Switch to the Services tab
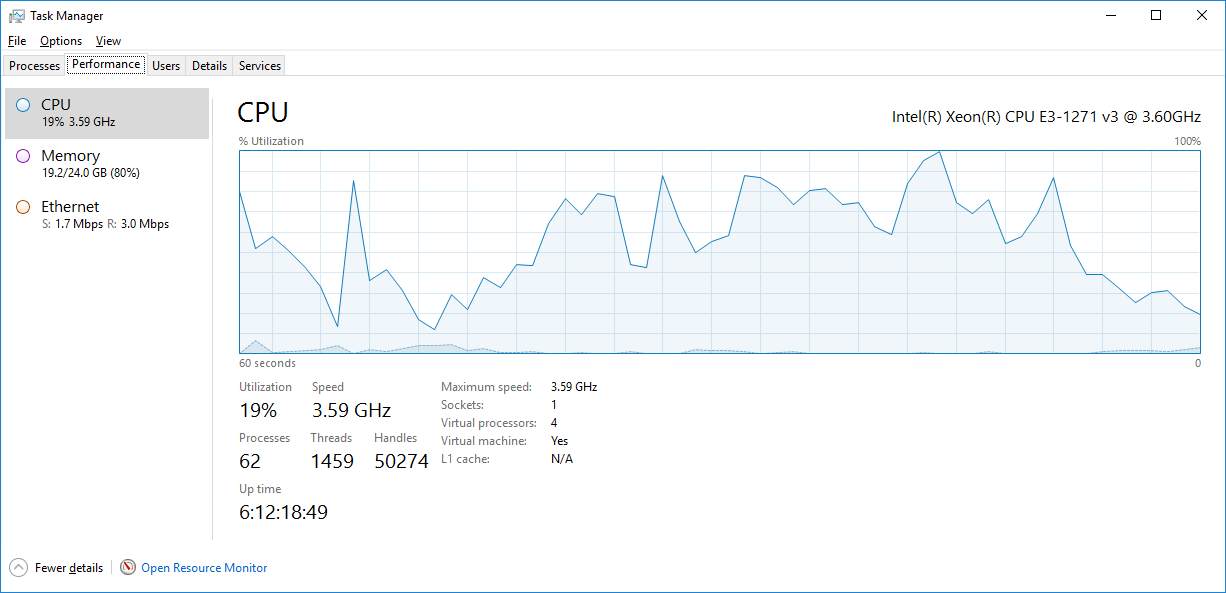Screen dimensions: 1226x593 click(x=260, y=66)
